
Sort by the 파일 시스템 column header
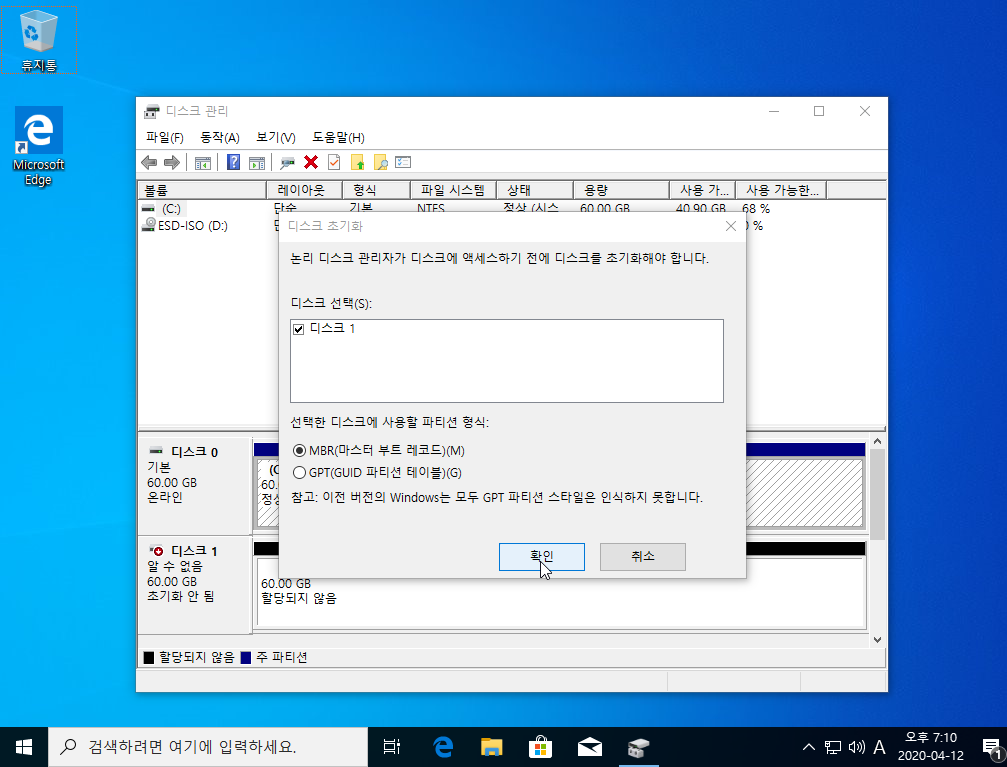click(453, 190)
